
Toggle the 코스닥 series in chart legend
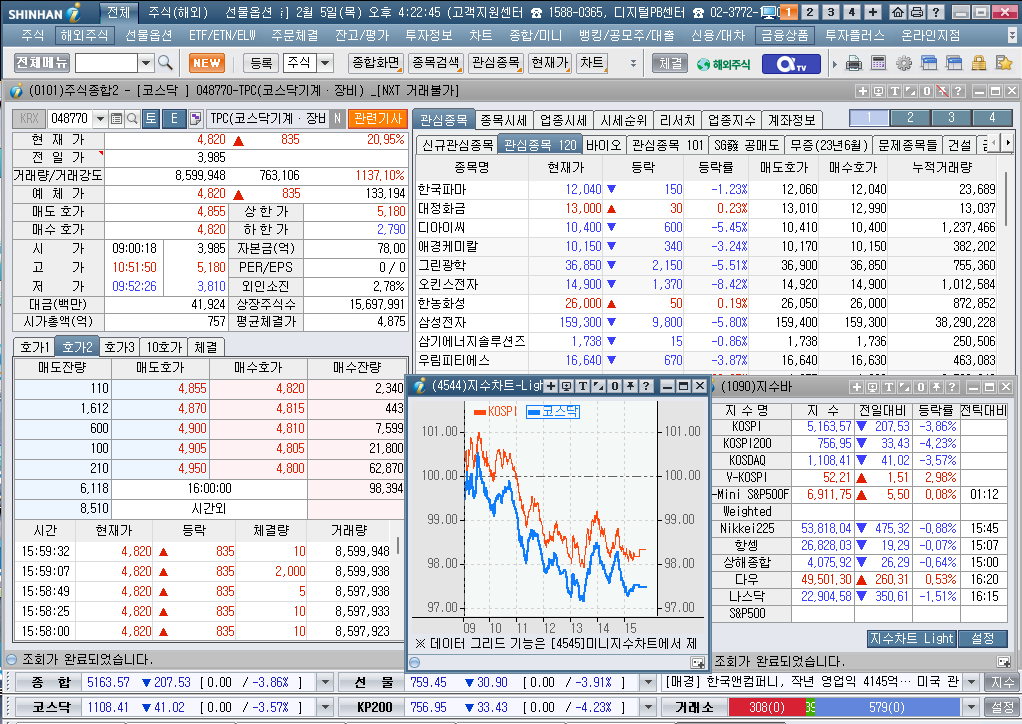point(553,411)
